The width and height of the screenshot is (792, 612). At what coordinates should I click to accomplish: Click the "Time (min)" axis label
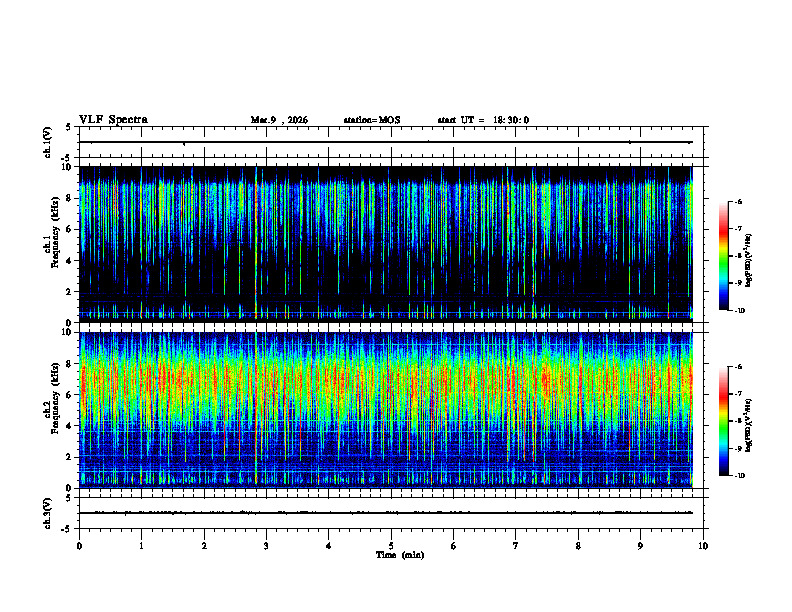coord(400,555)
